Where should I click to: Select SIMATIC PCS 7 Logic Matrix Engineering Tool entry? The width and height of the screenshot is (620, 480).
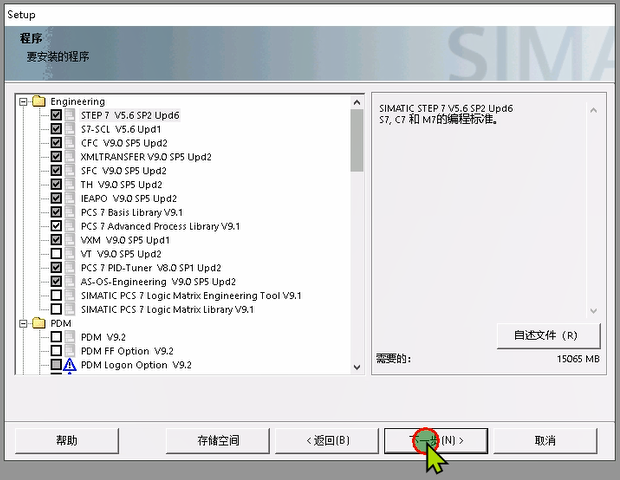(191, 295)
